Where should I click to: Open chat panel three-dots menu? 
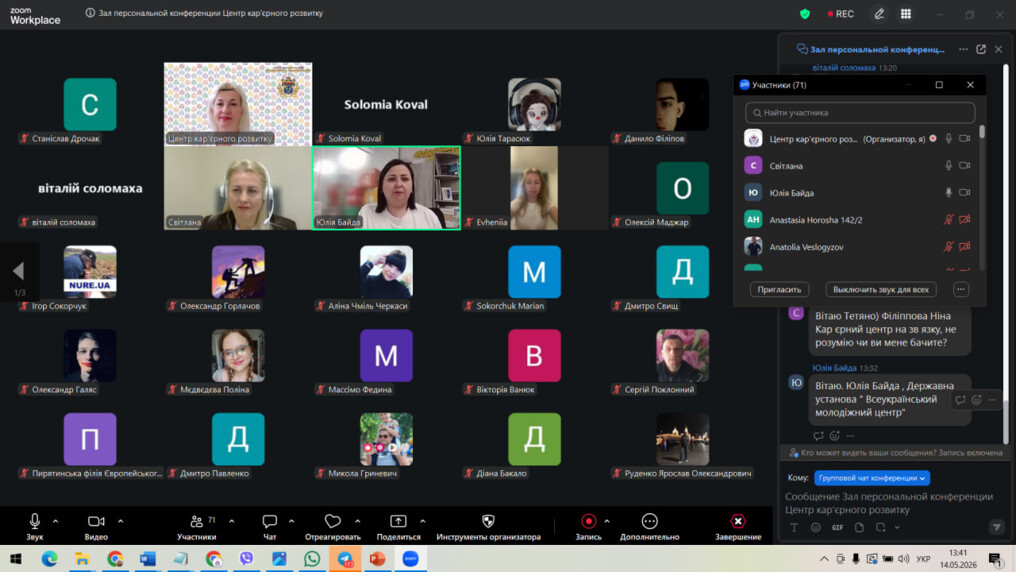(964, 49)
